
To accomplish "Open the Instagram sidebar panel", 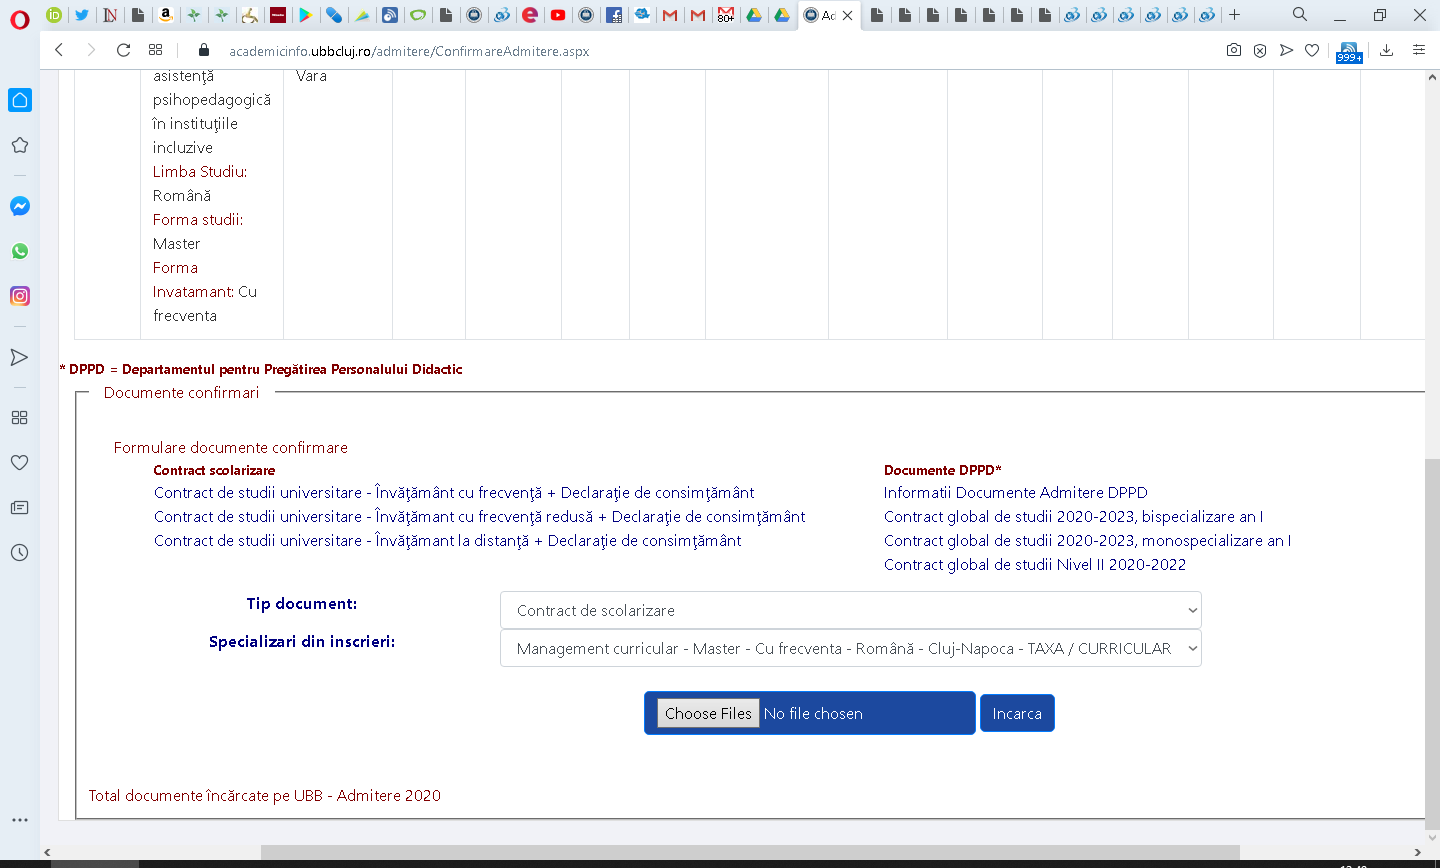I will coord(19,296).
